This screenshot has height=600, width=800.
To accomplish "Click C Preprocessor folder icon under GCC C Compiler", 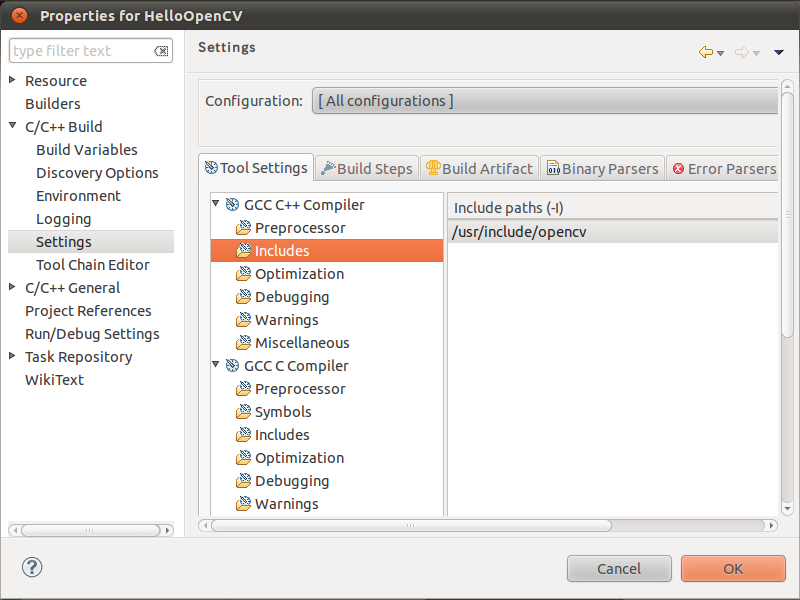I will tap(243, 389).
